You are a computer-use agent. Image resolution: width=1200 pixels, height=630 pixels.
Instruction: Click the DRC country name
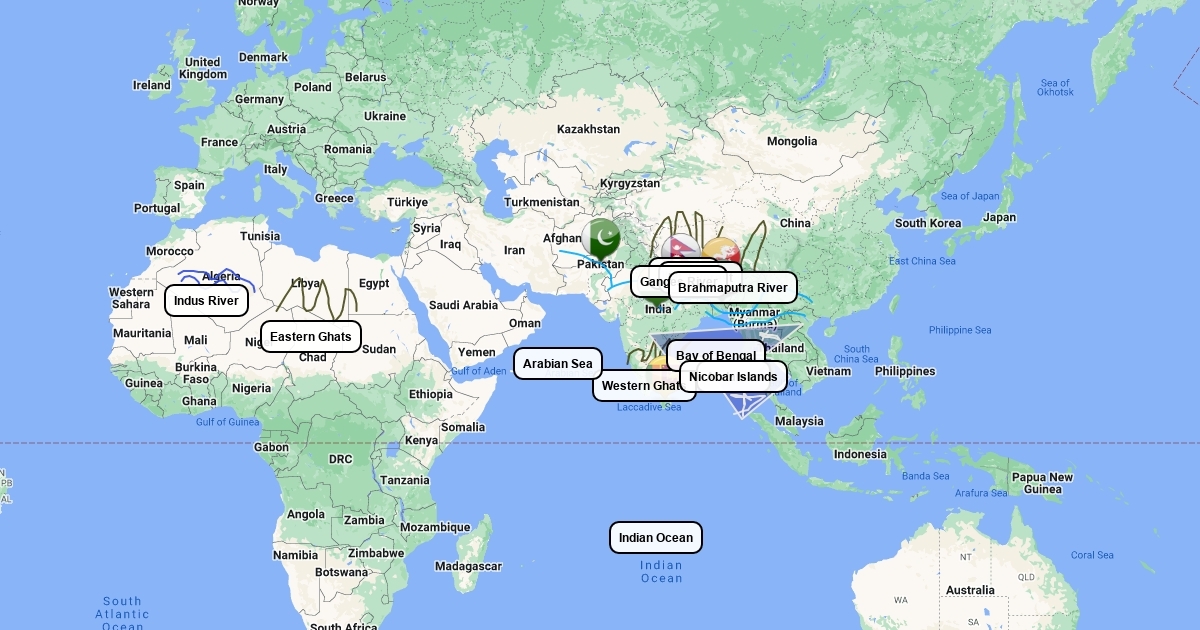tap(340, 459)
